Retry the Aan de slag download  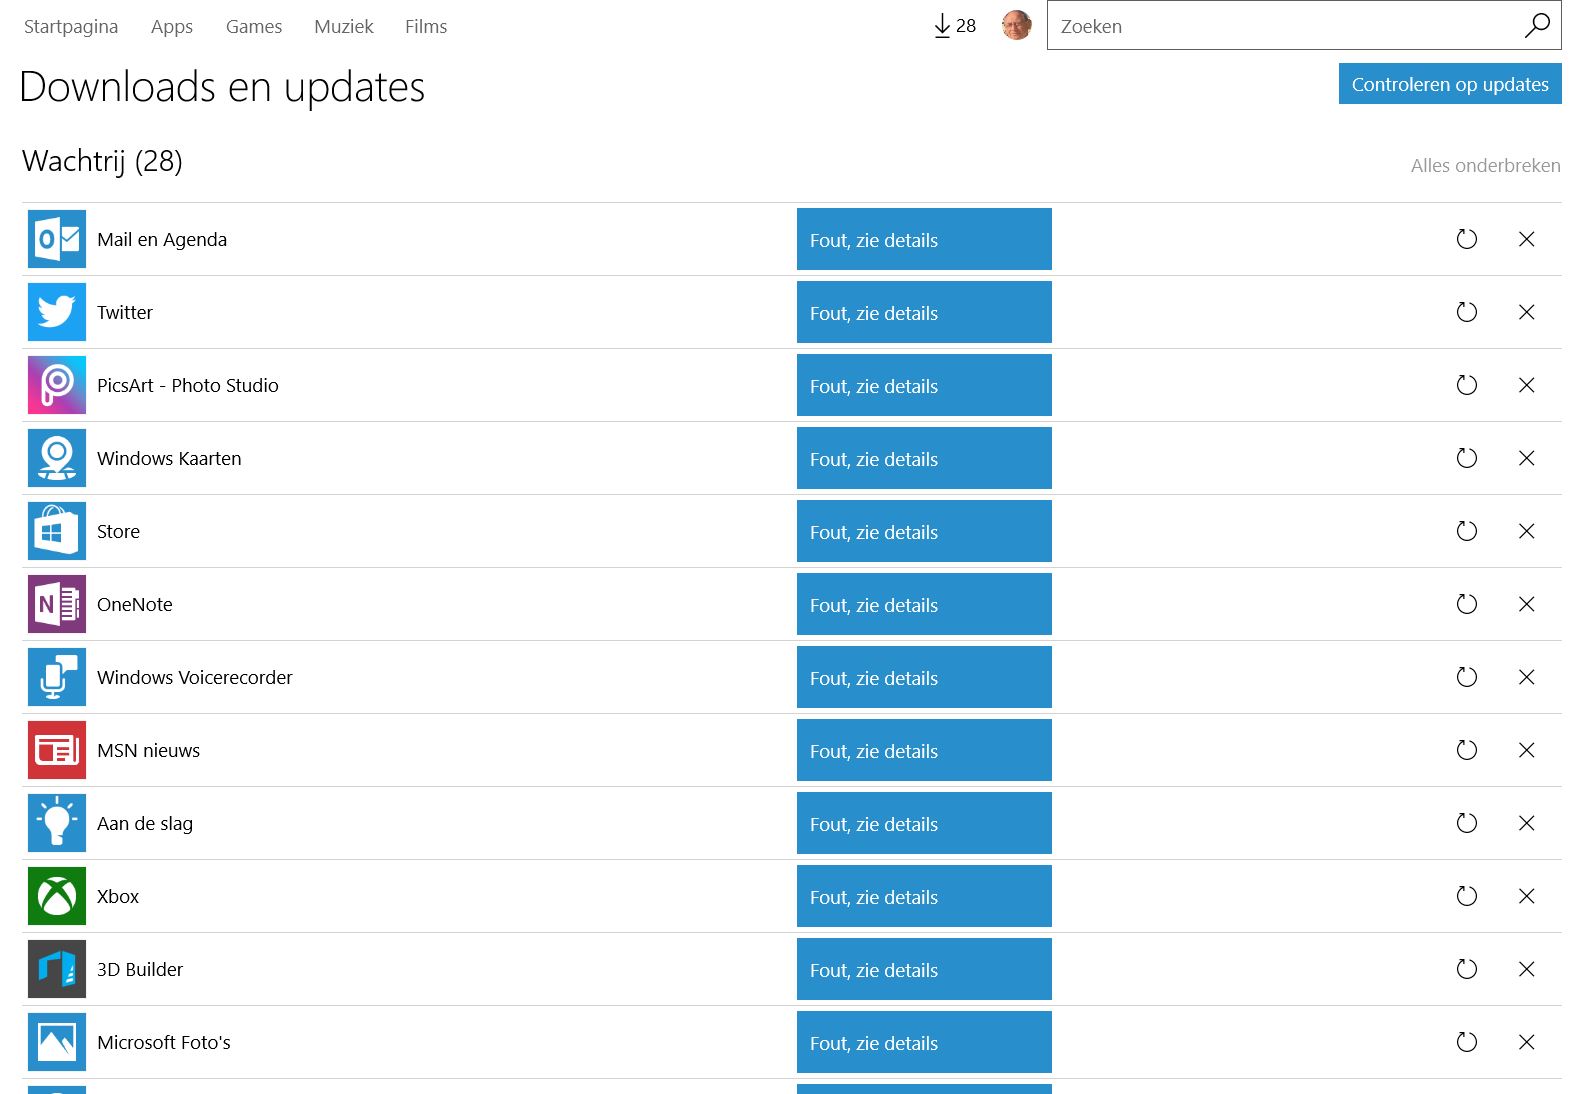[x=1467, y=823]
